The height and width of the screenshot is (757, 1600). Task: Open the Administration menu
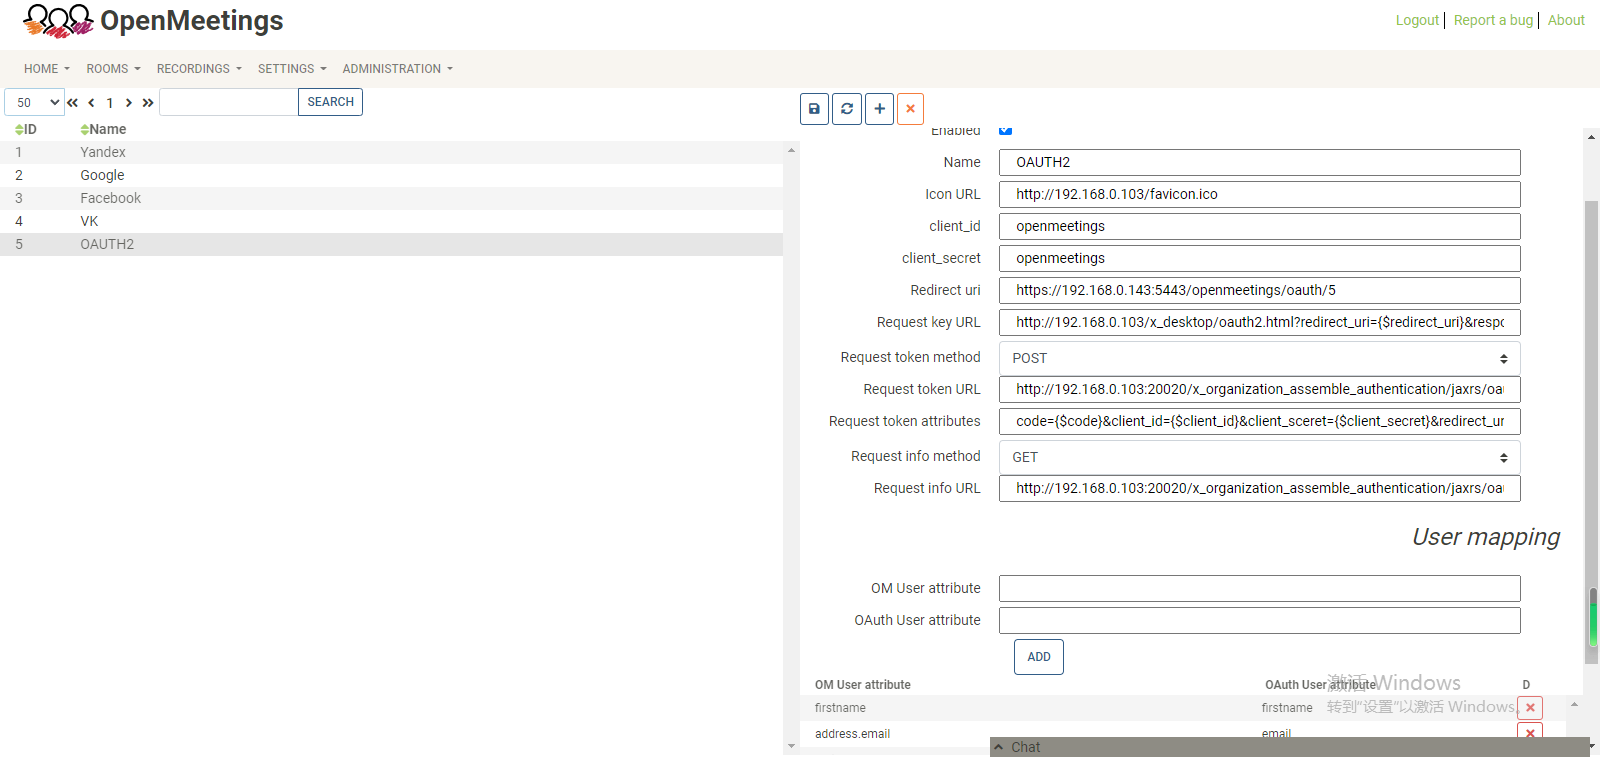tap(397, 69)
